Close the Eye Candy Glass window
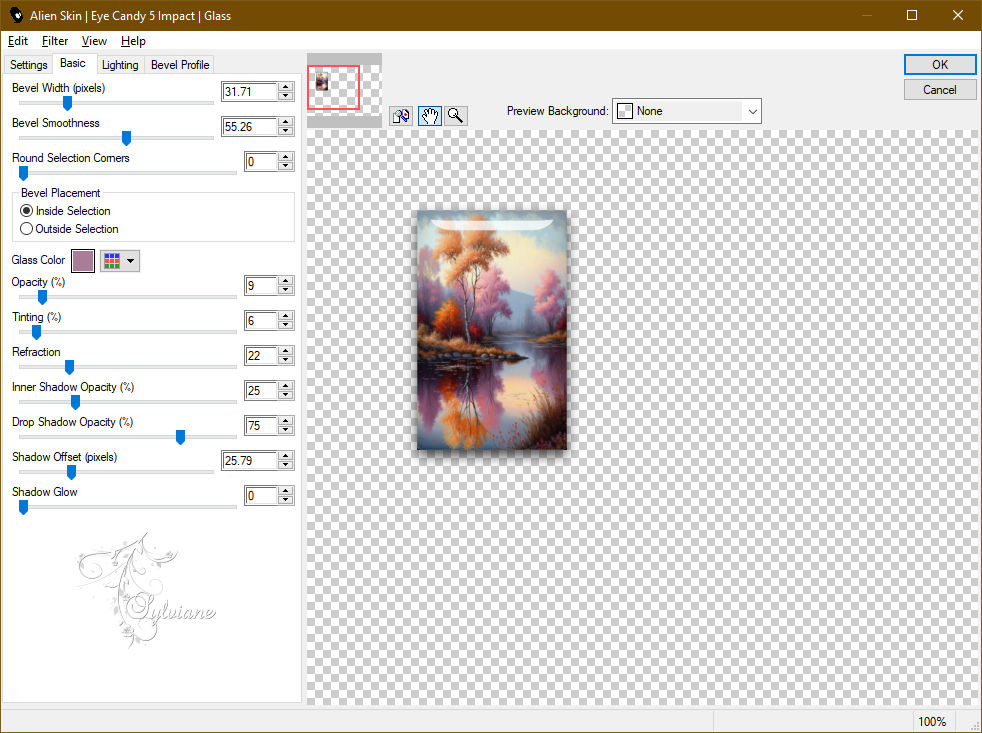Image resolution: width=982 pixels, height=733 pixels. point(958,15)
